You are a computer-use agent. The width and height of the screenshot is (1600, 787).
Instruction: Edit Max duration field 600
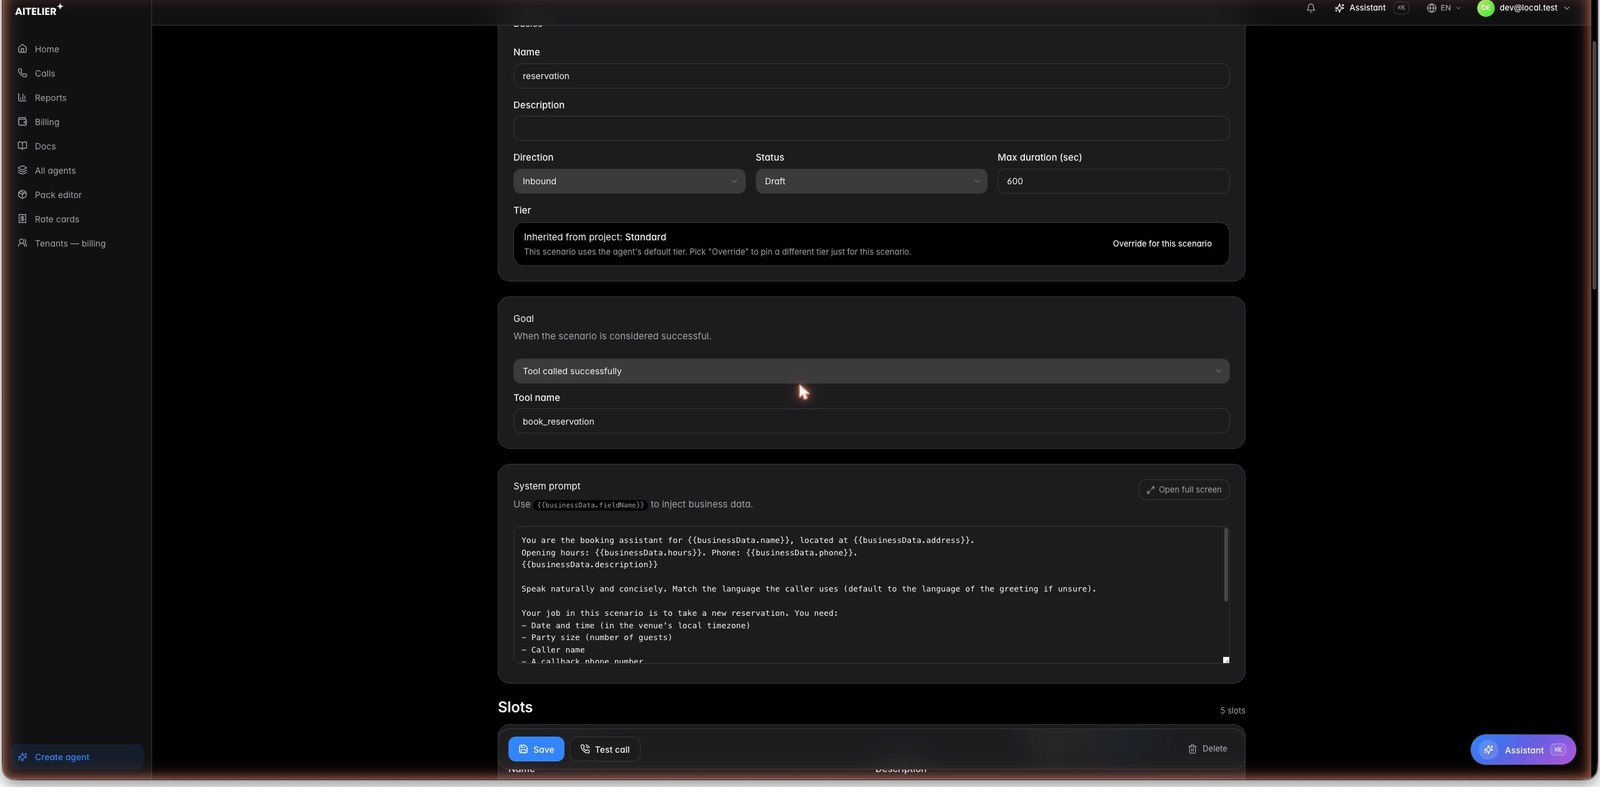(x=1113, y=181)
